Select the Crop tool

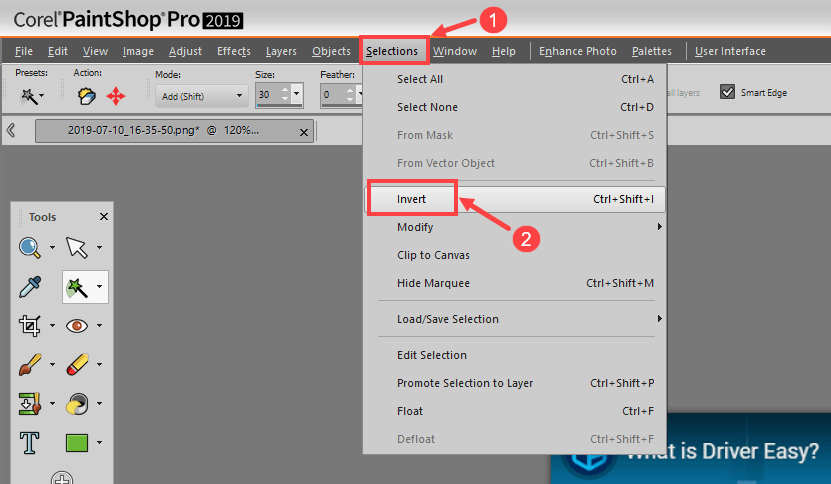pos(30,325)
